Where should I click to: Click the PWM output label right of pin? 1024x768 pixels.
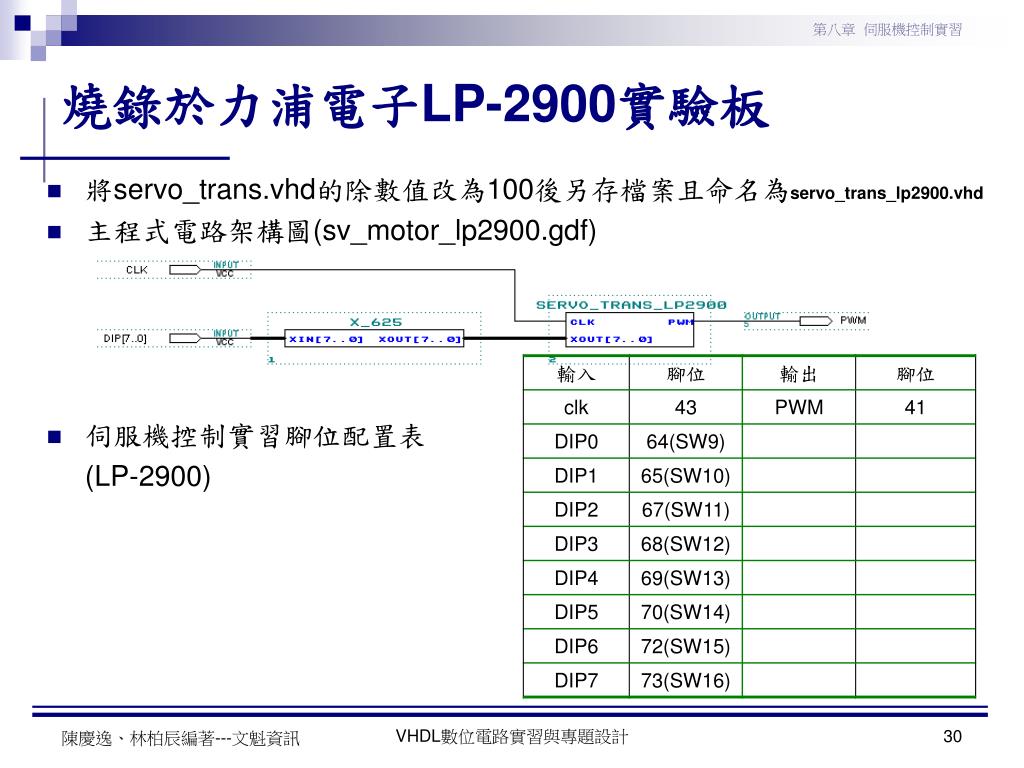[853, 320]
